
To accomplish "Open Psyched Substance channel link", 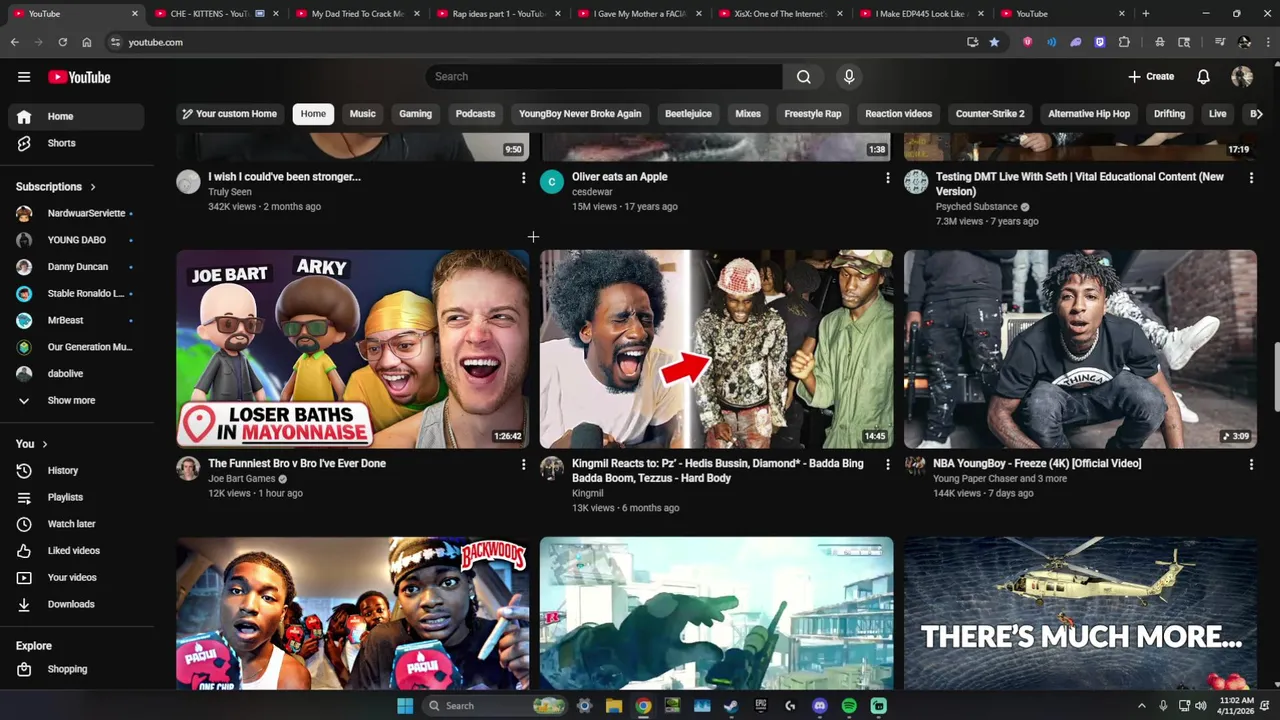I will [x=976, y=207].
